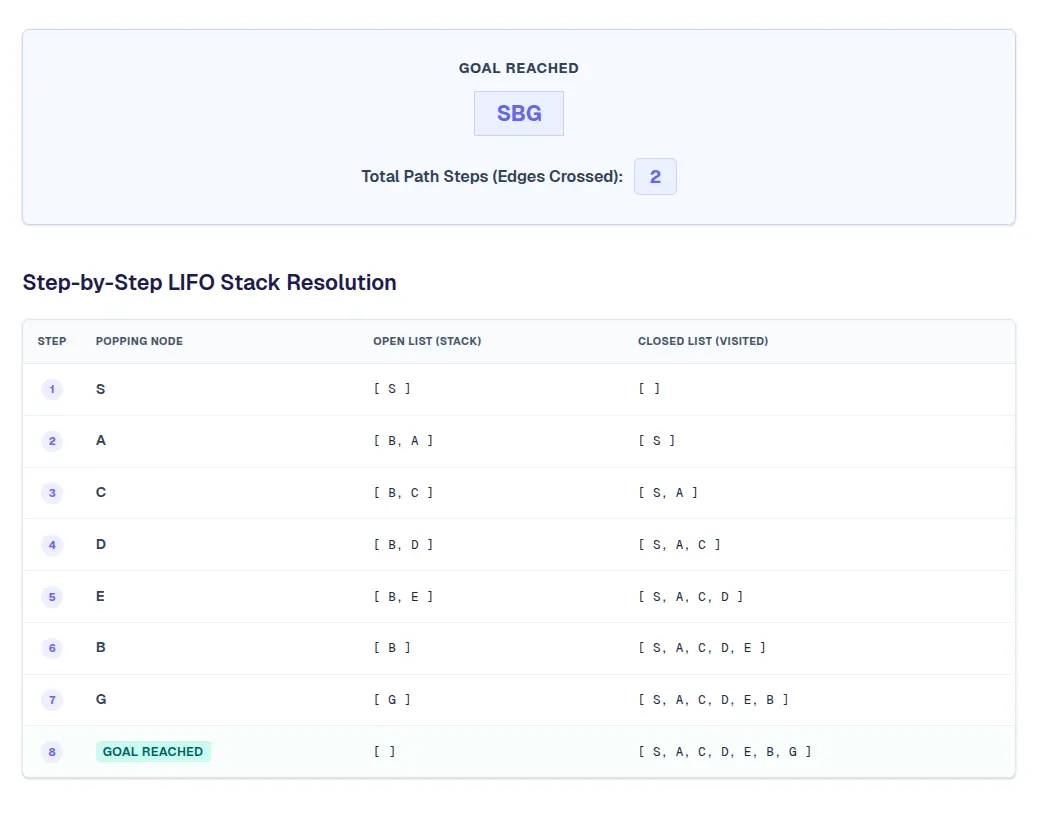The height and width of the screenshot is (818, 1059).
Task: Click the empty closed list in step 1
Action: (x=649, y=389)
